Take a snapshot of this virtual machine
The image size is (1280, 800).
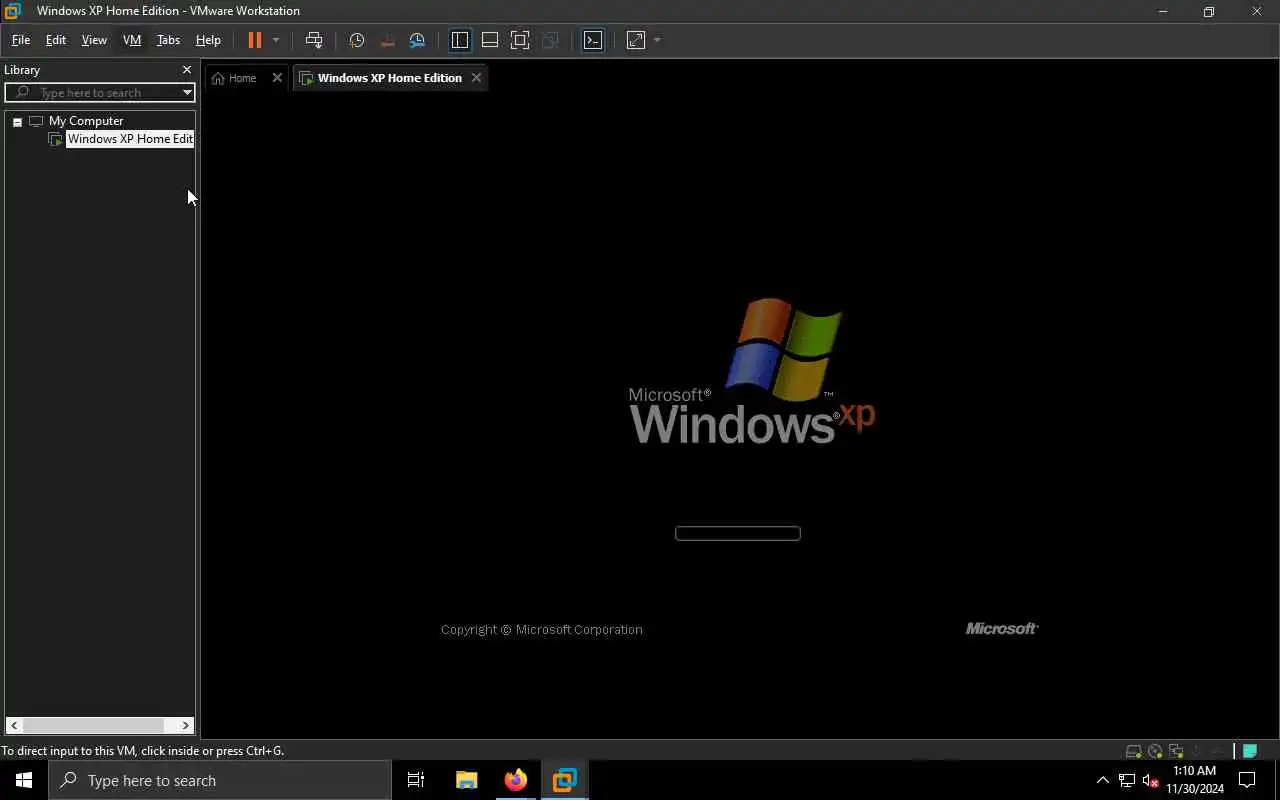pos(357,40)
